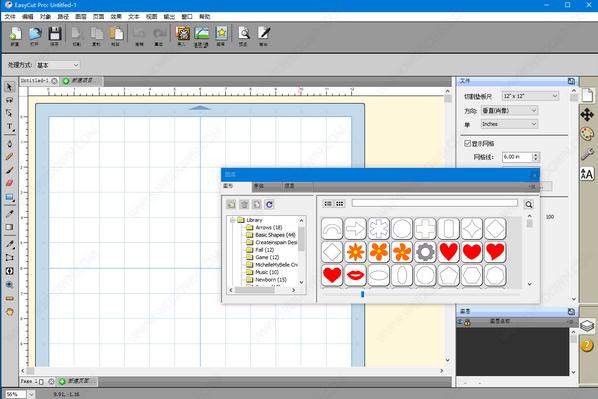Open the 效果 Effects menu
Image resolution: width=598 pixels, height=399 pixels.
pos(116,16)
